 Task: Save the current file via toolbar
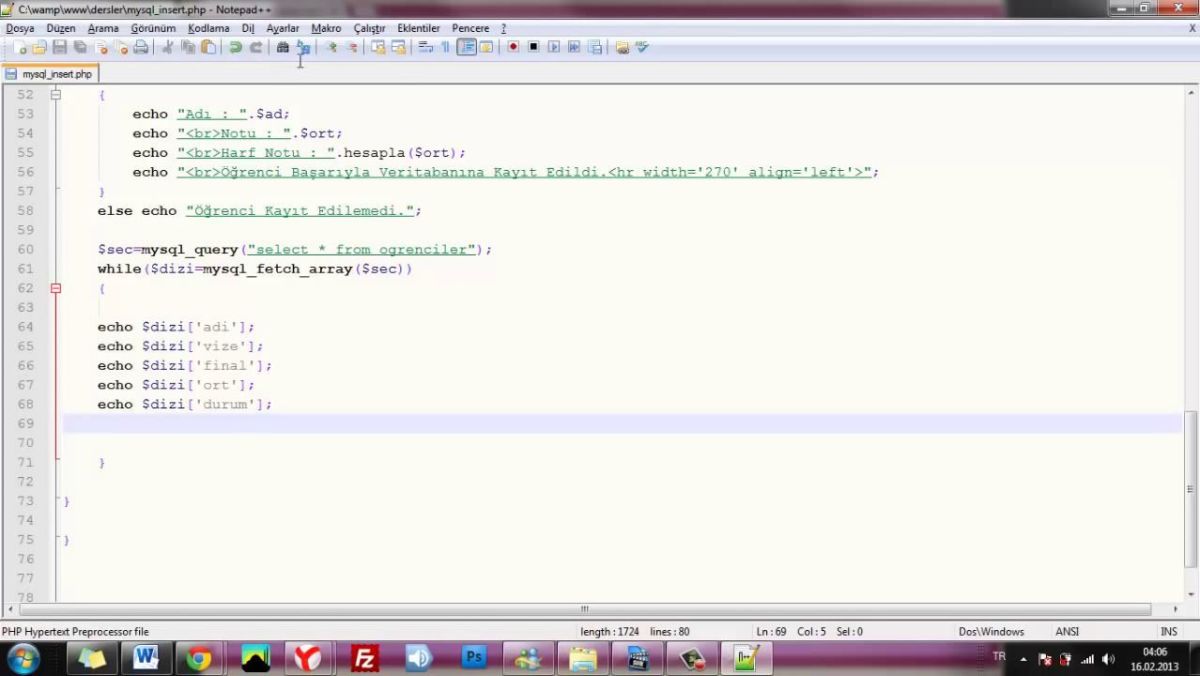[59, 47]
